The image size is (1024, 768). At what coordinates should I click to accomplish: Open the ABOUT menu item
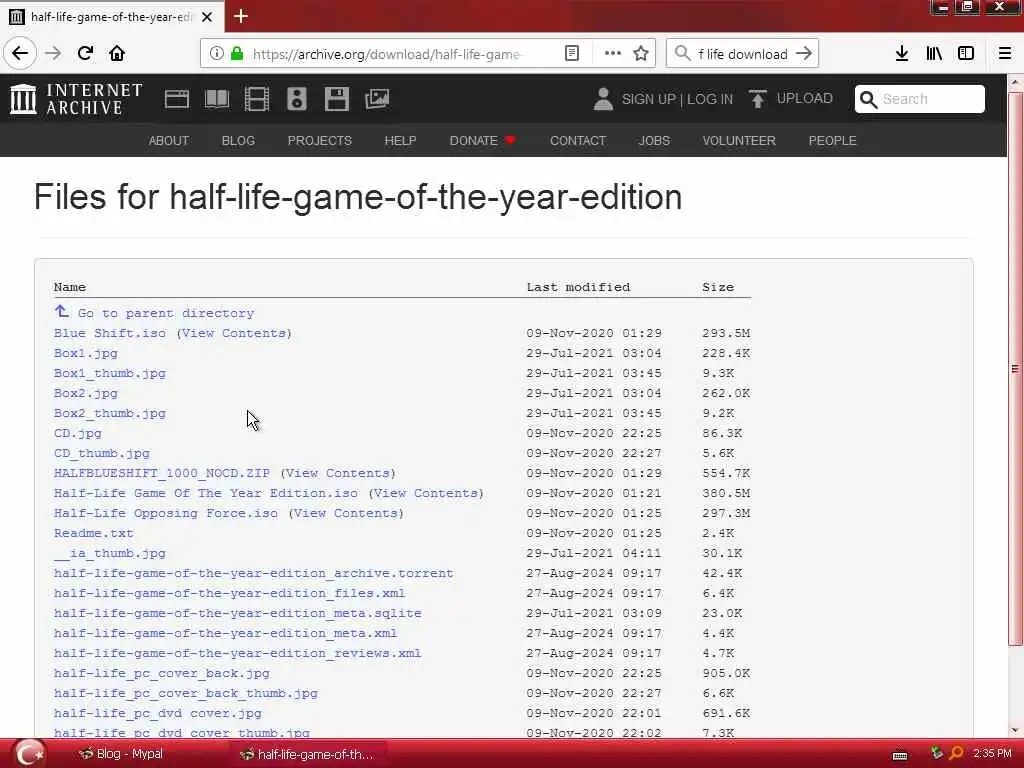coord(168,140)
